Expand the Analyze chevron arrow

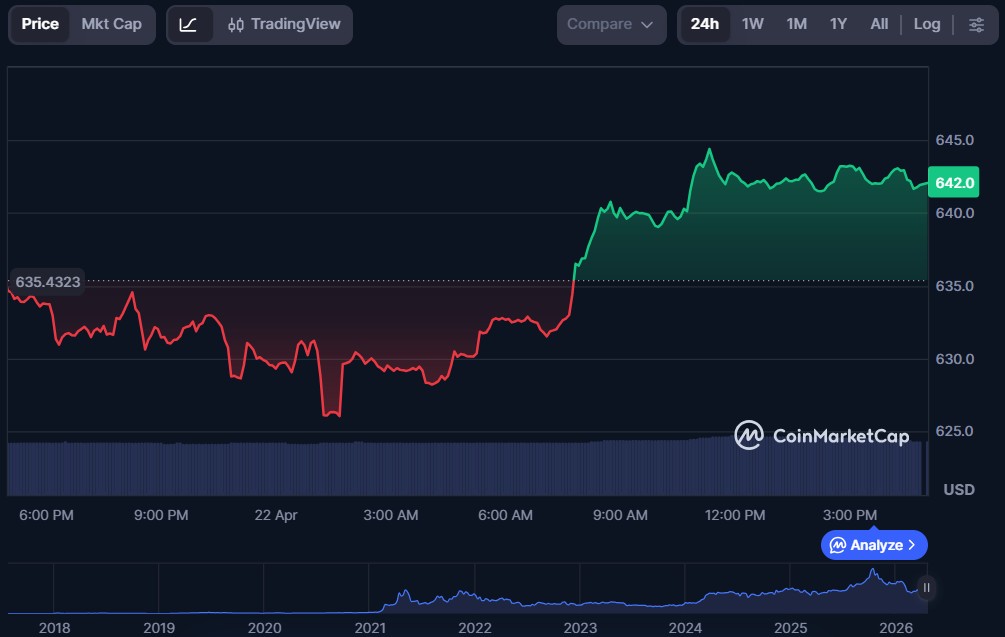(x=912, y=545)
